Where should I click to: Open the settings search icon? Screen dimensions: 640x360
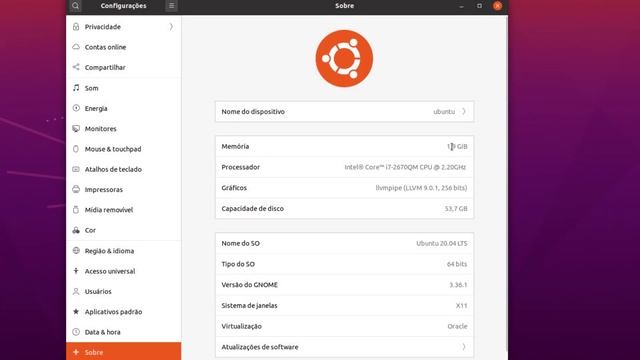76,6
